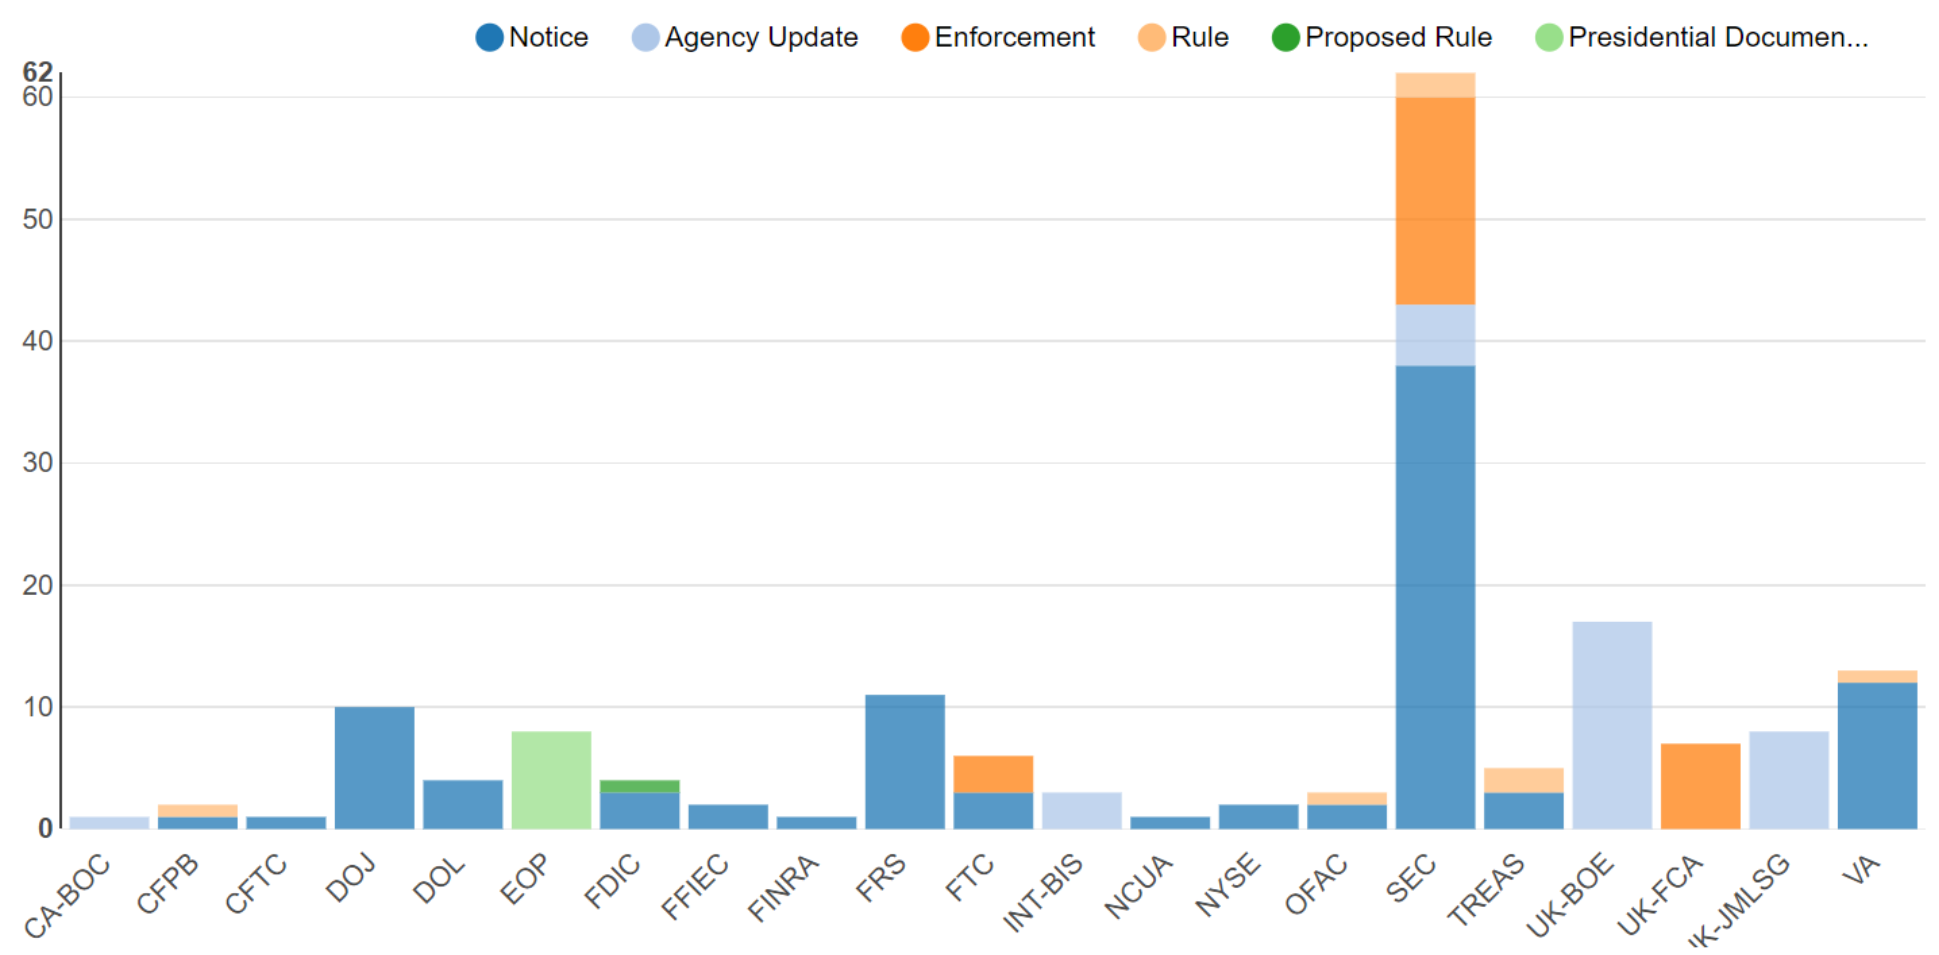
Task: Click the FDIC Proposed Rule green segment
Action: [640, 786]
